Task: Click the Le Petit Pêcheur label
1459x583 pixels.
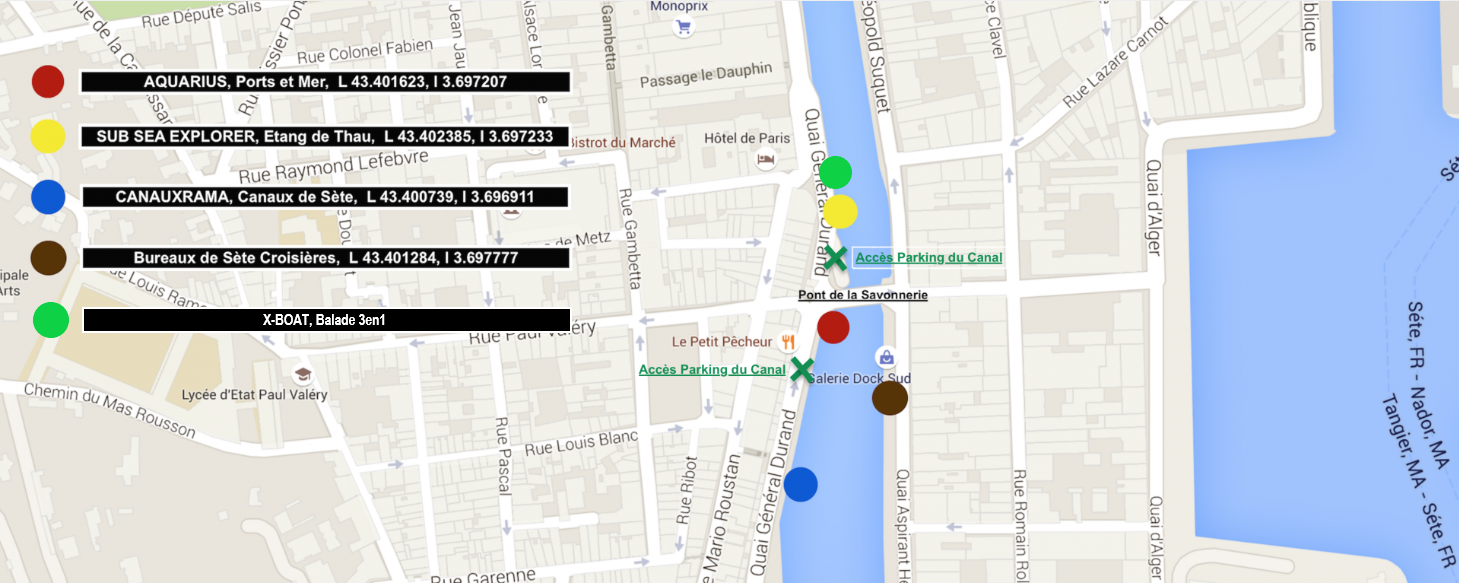Action: 722,342
